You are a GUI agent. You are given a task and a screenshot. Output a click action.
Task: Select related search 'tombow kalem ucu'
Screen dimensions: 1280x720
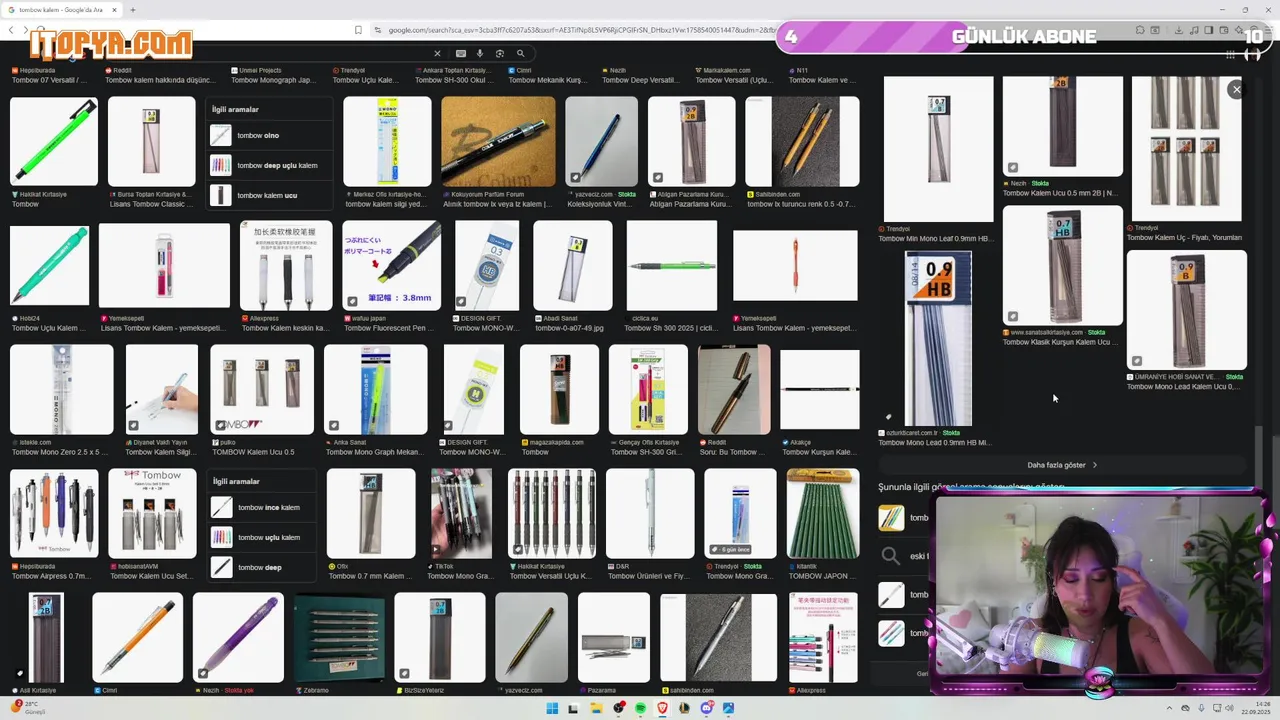point(270,195)
